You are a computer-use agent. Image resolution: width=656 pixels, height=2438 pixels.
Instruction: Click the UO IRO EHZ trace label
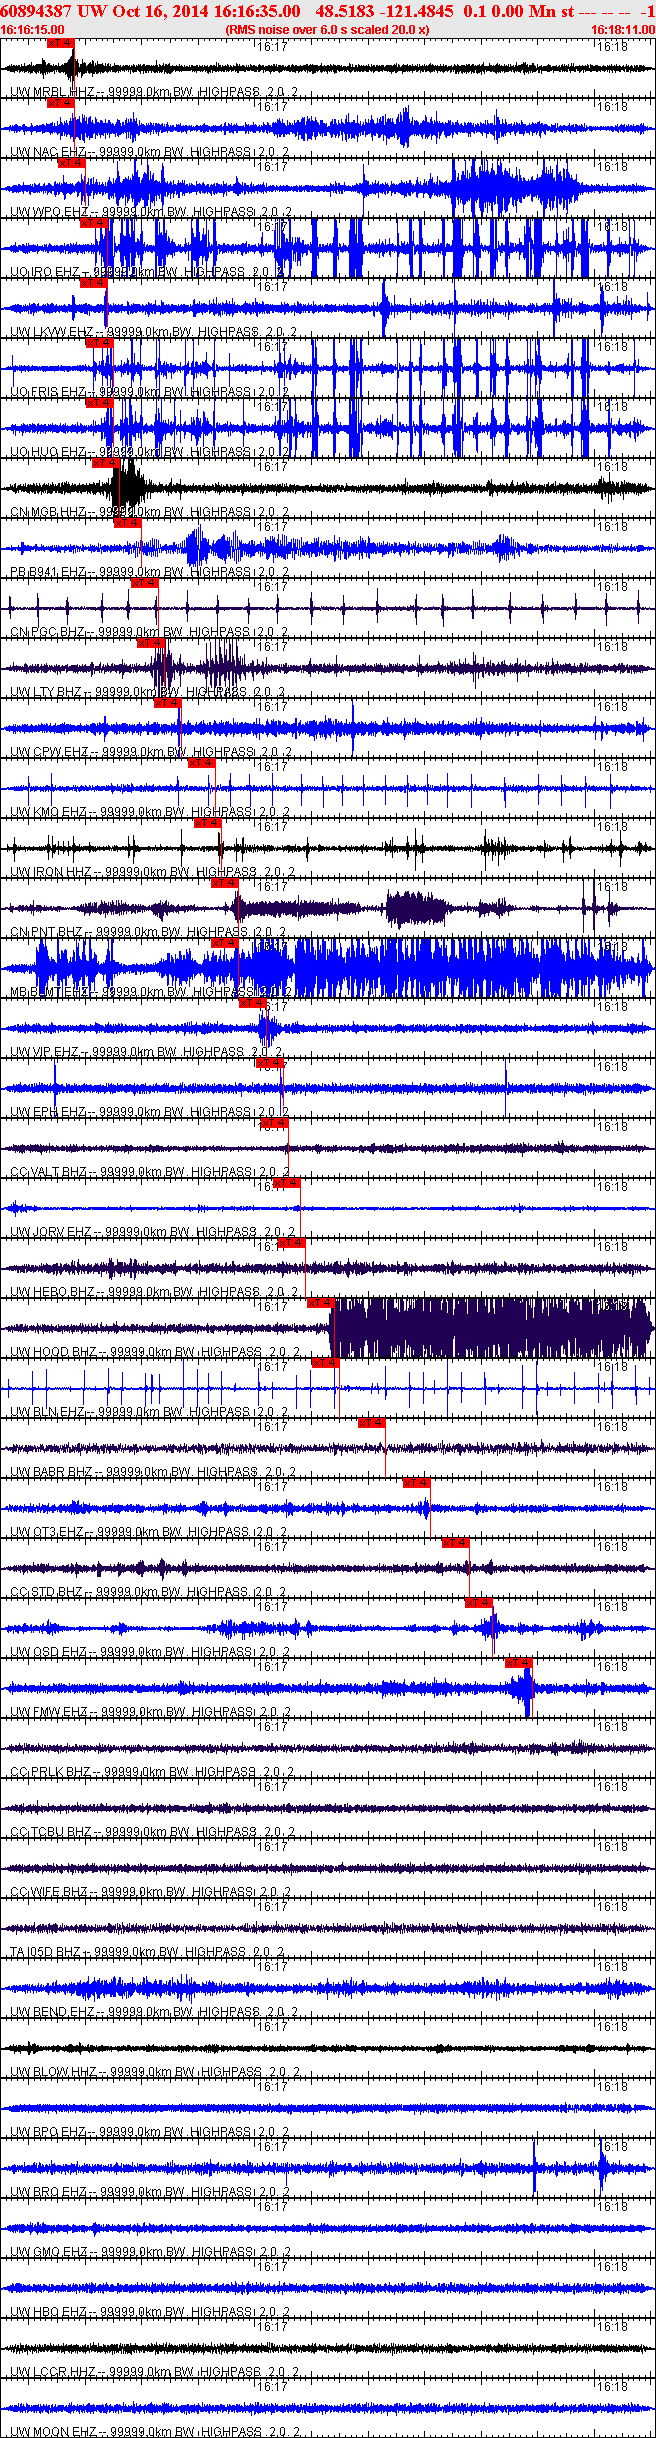coord(147,272)
